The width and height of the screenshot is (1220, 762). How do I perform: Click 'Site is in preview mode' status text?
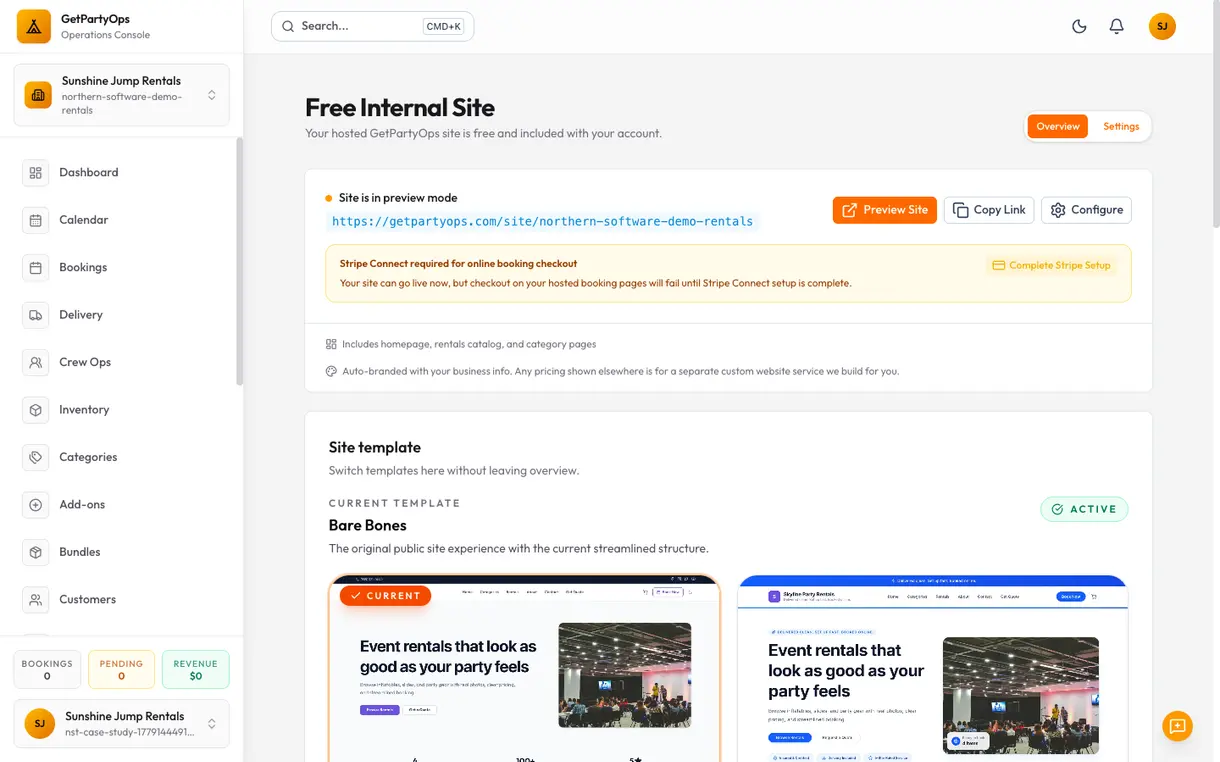tap(398, 198)
